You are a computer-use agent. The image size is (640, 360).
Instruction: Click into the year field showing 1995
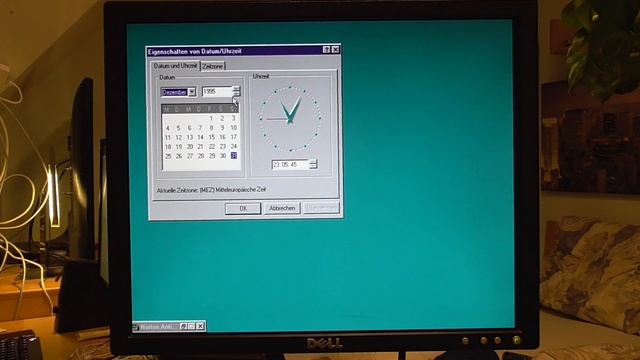point(218,92)
